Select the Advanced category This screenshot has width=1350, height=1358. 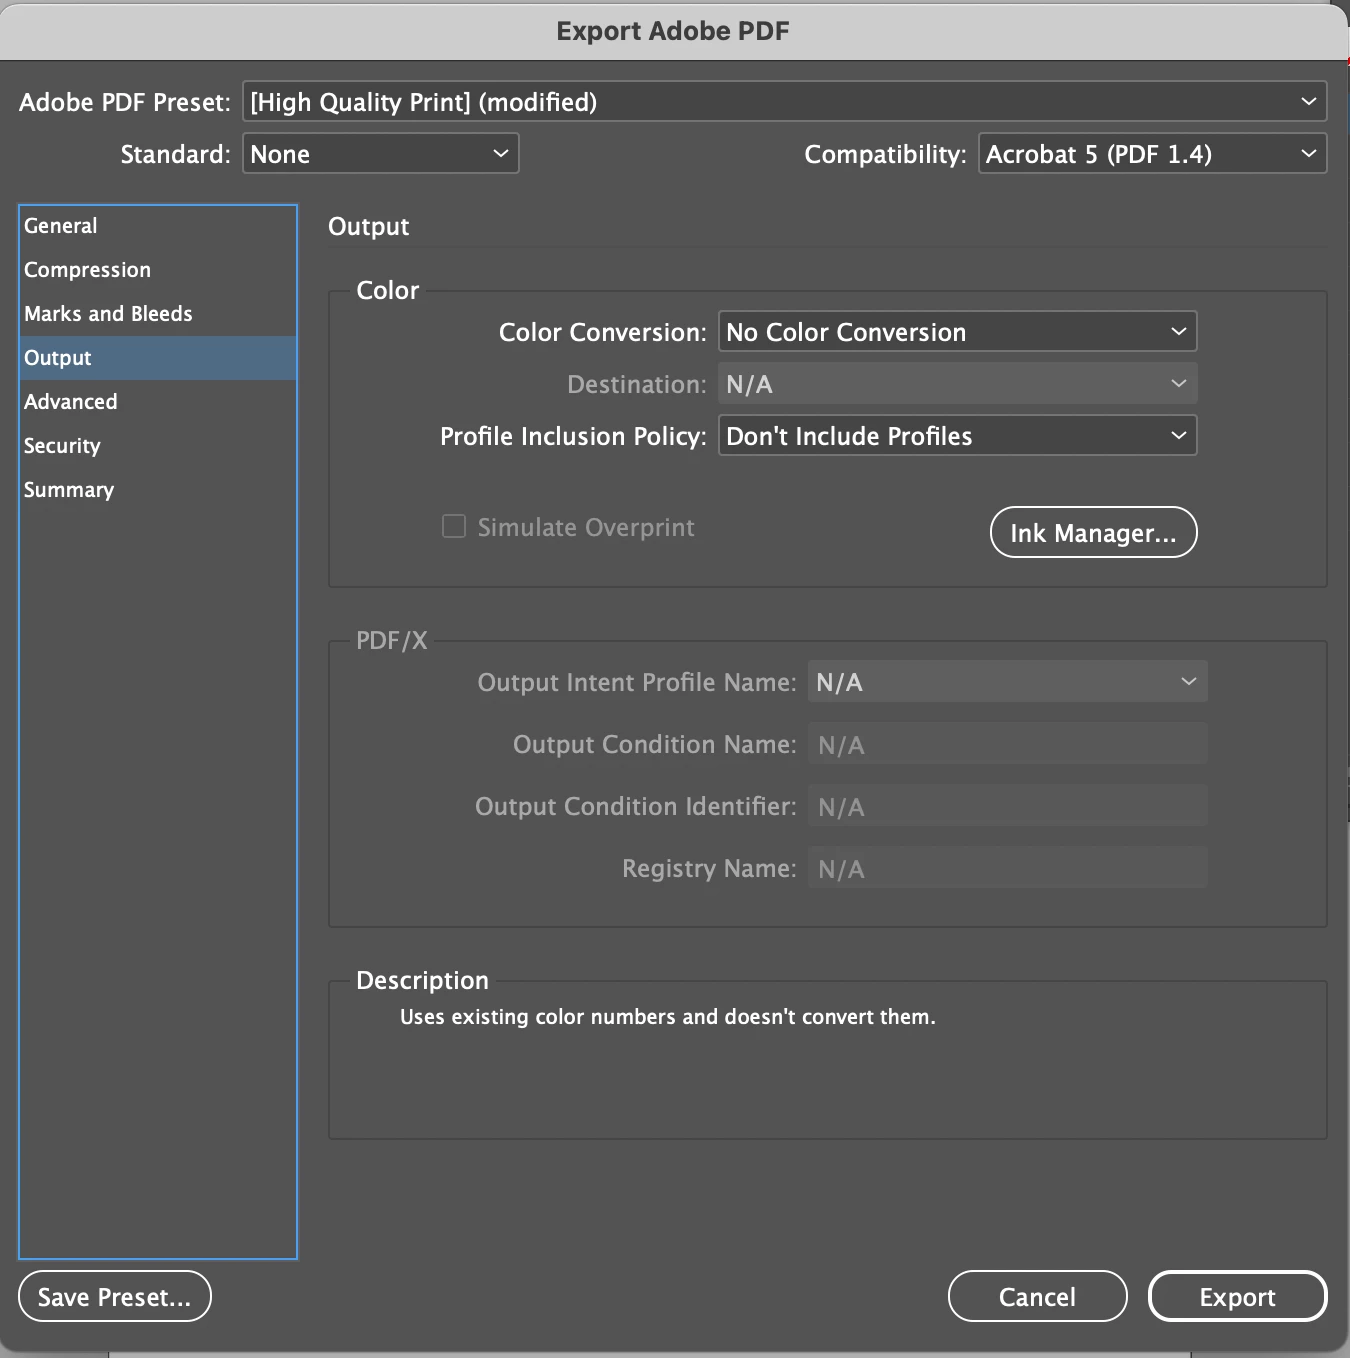point(158,402)
